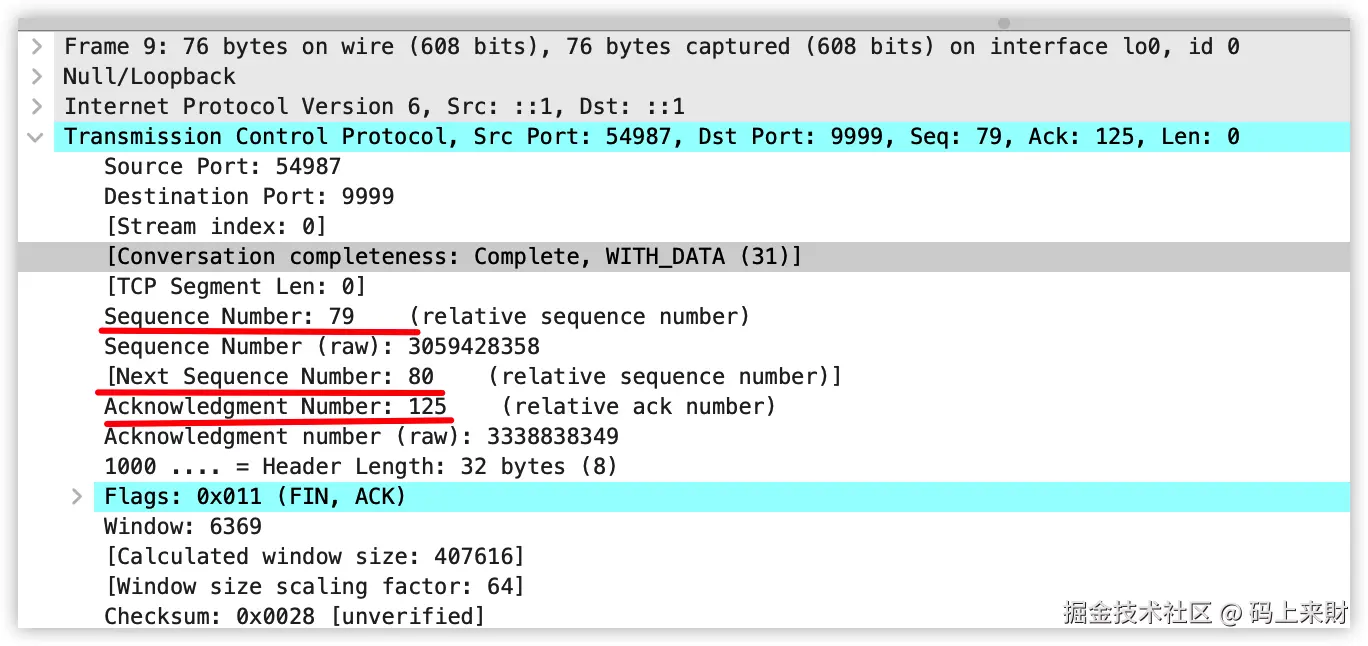Image resolution: width=1368 pixels, height=646 pixels.
Task: Click the TCP Segment Len: 0 line
Action: click(x=235, y=287)
